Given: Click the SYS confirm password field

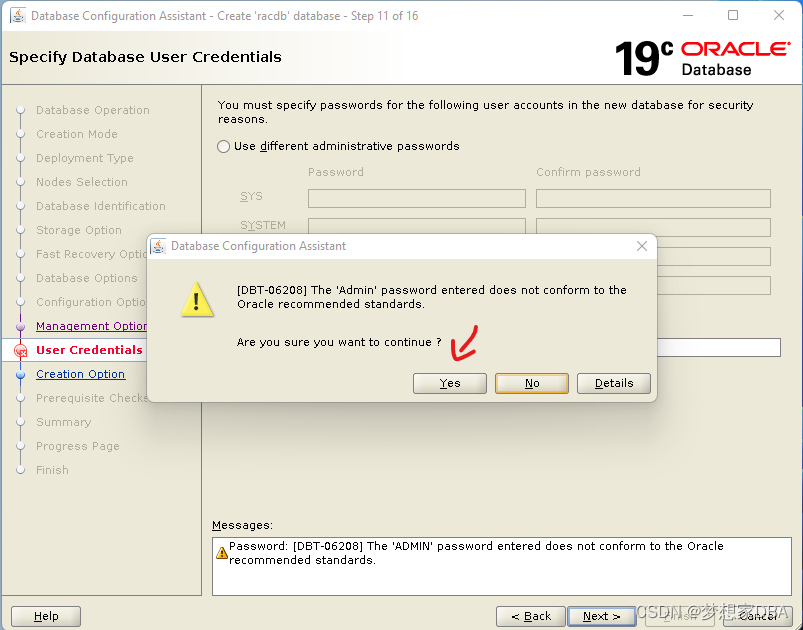Looking at the screenshot, I should pyautogui.click(x=653, y=198).
